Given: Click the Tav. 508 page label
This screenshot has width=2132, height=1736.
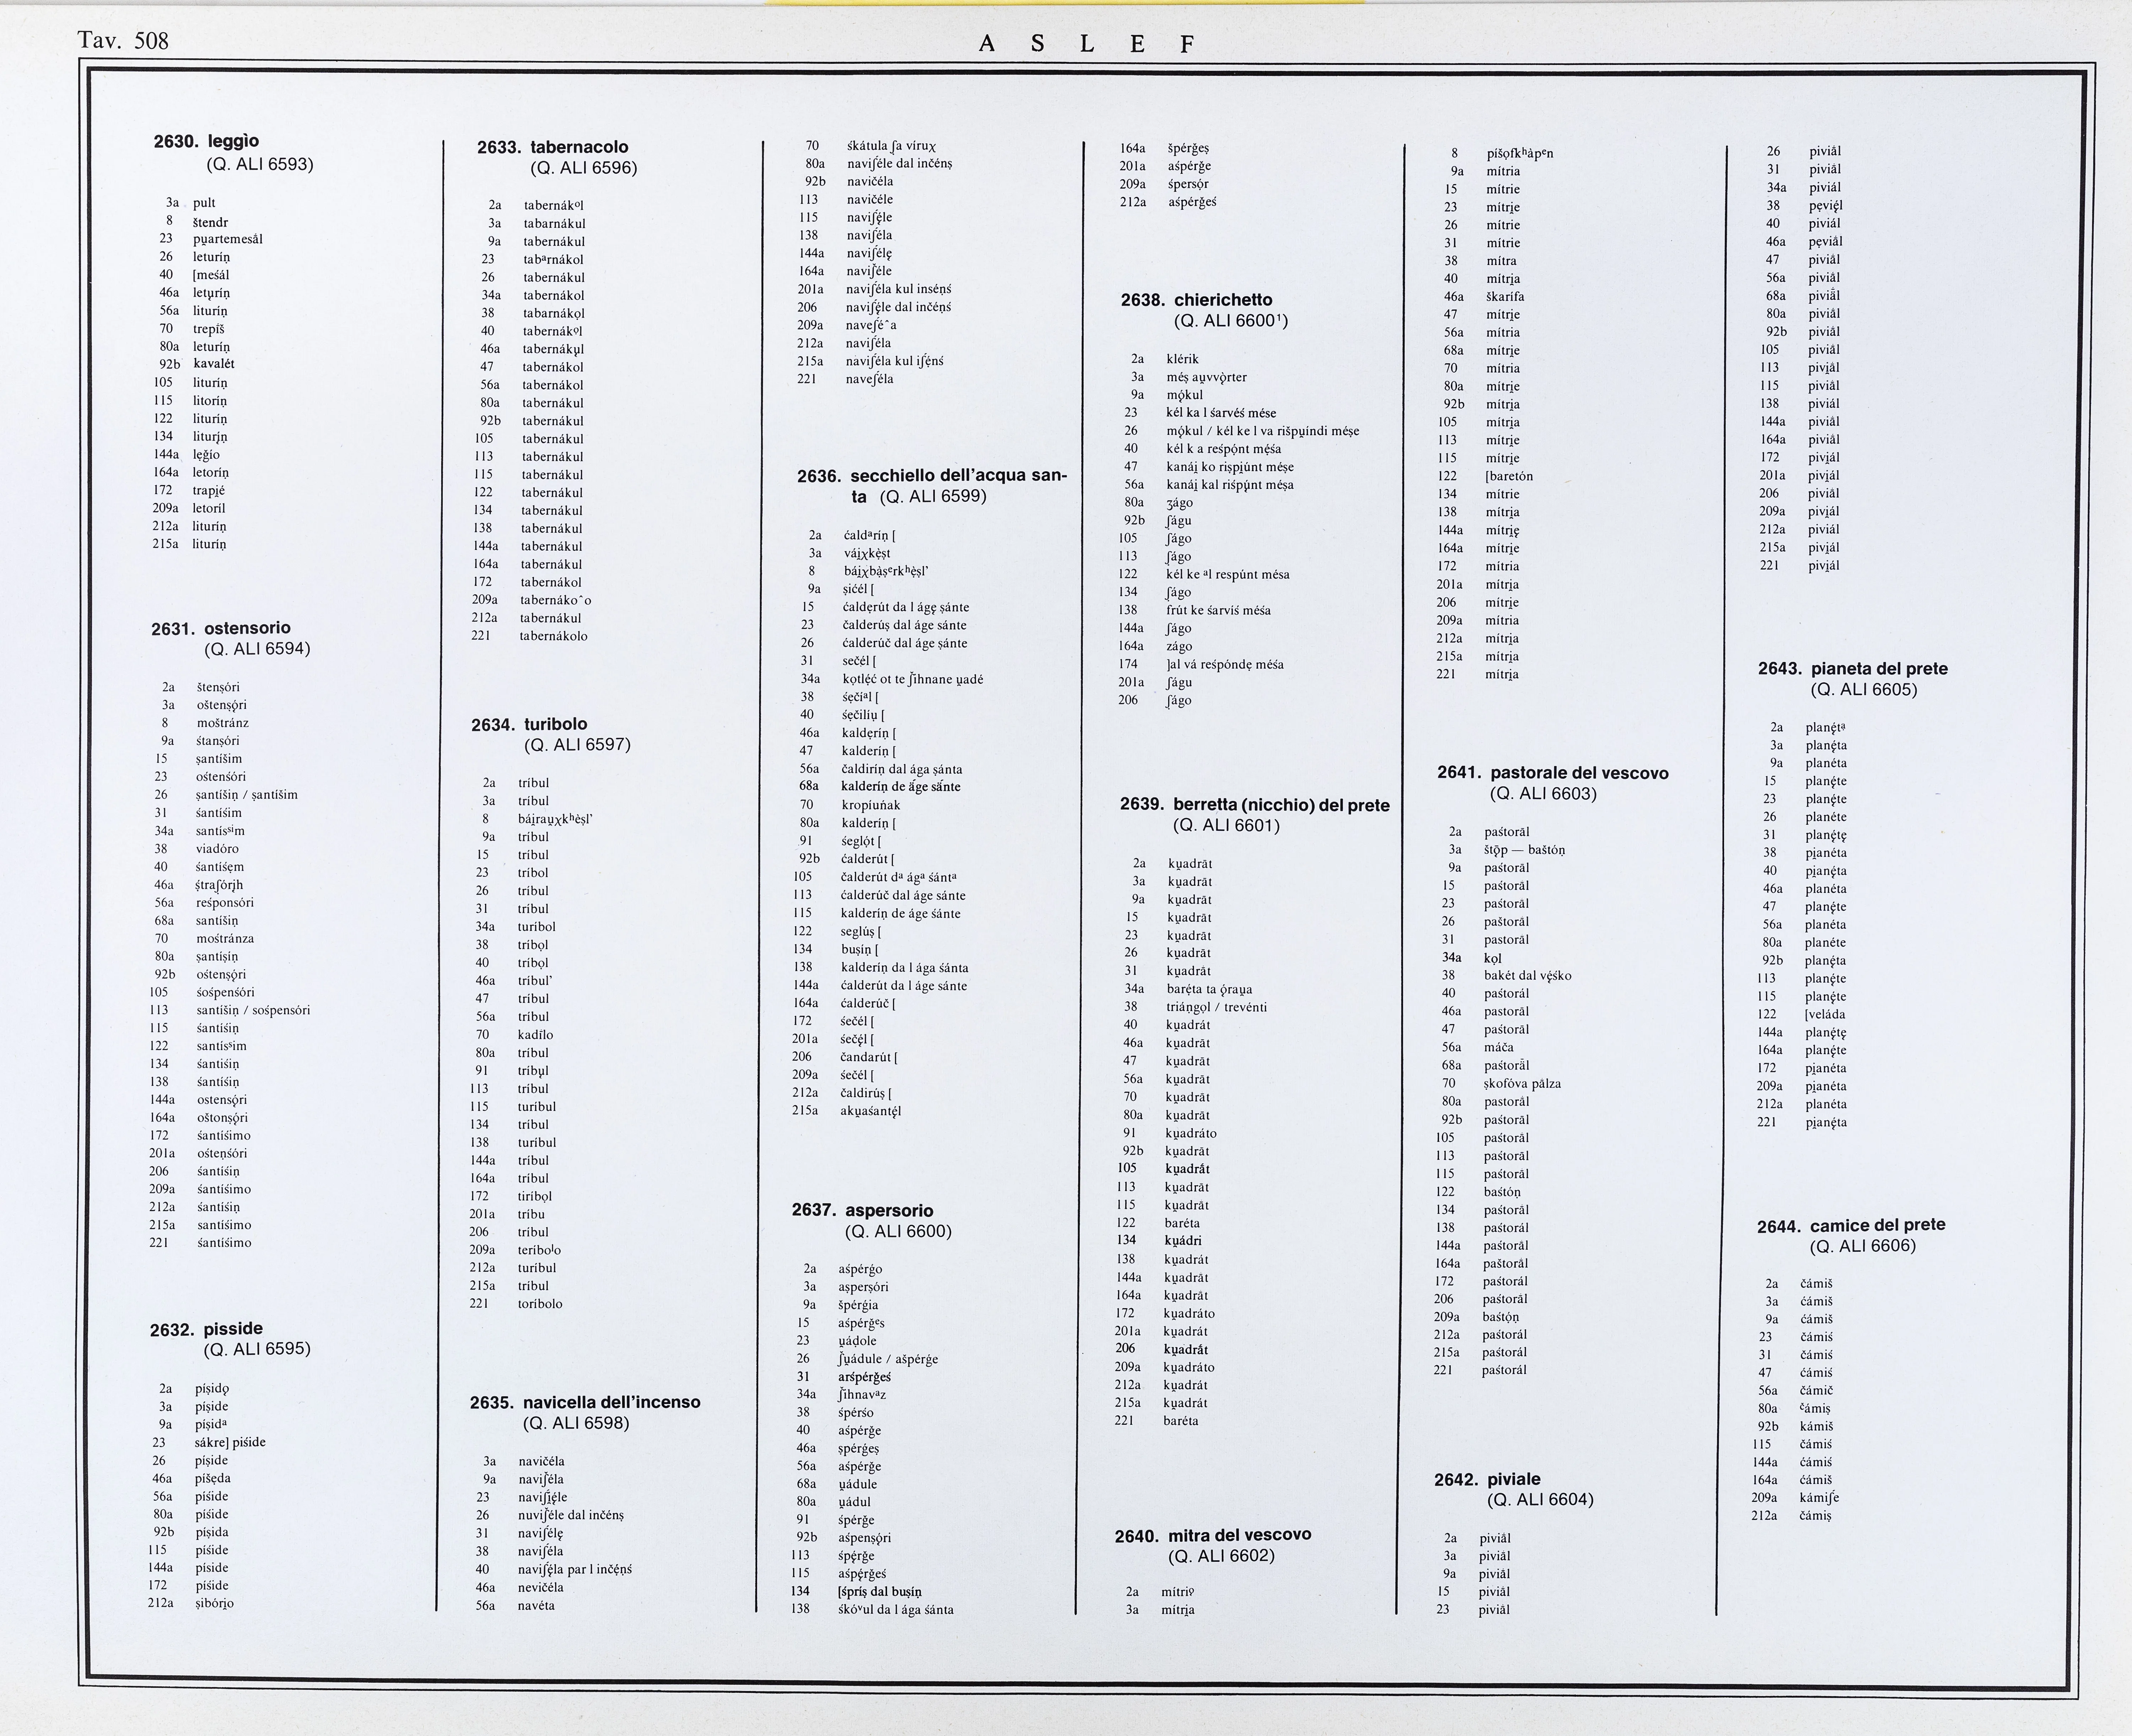Looking at the screenshot, I should click(123, 41).
